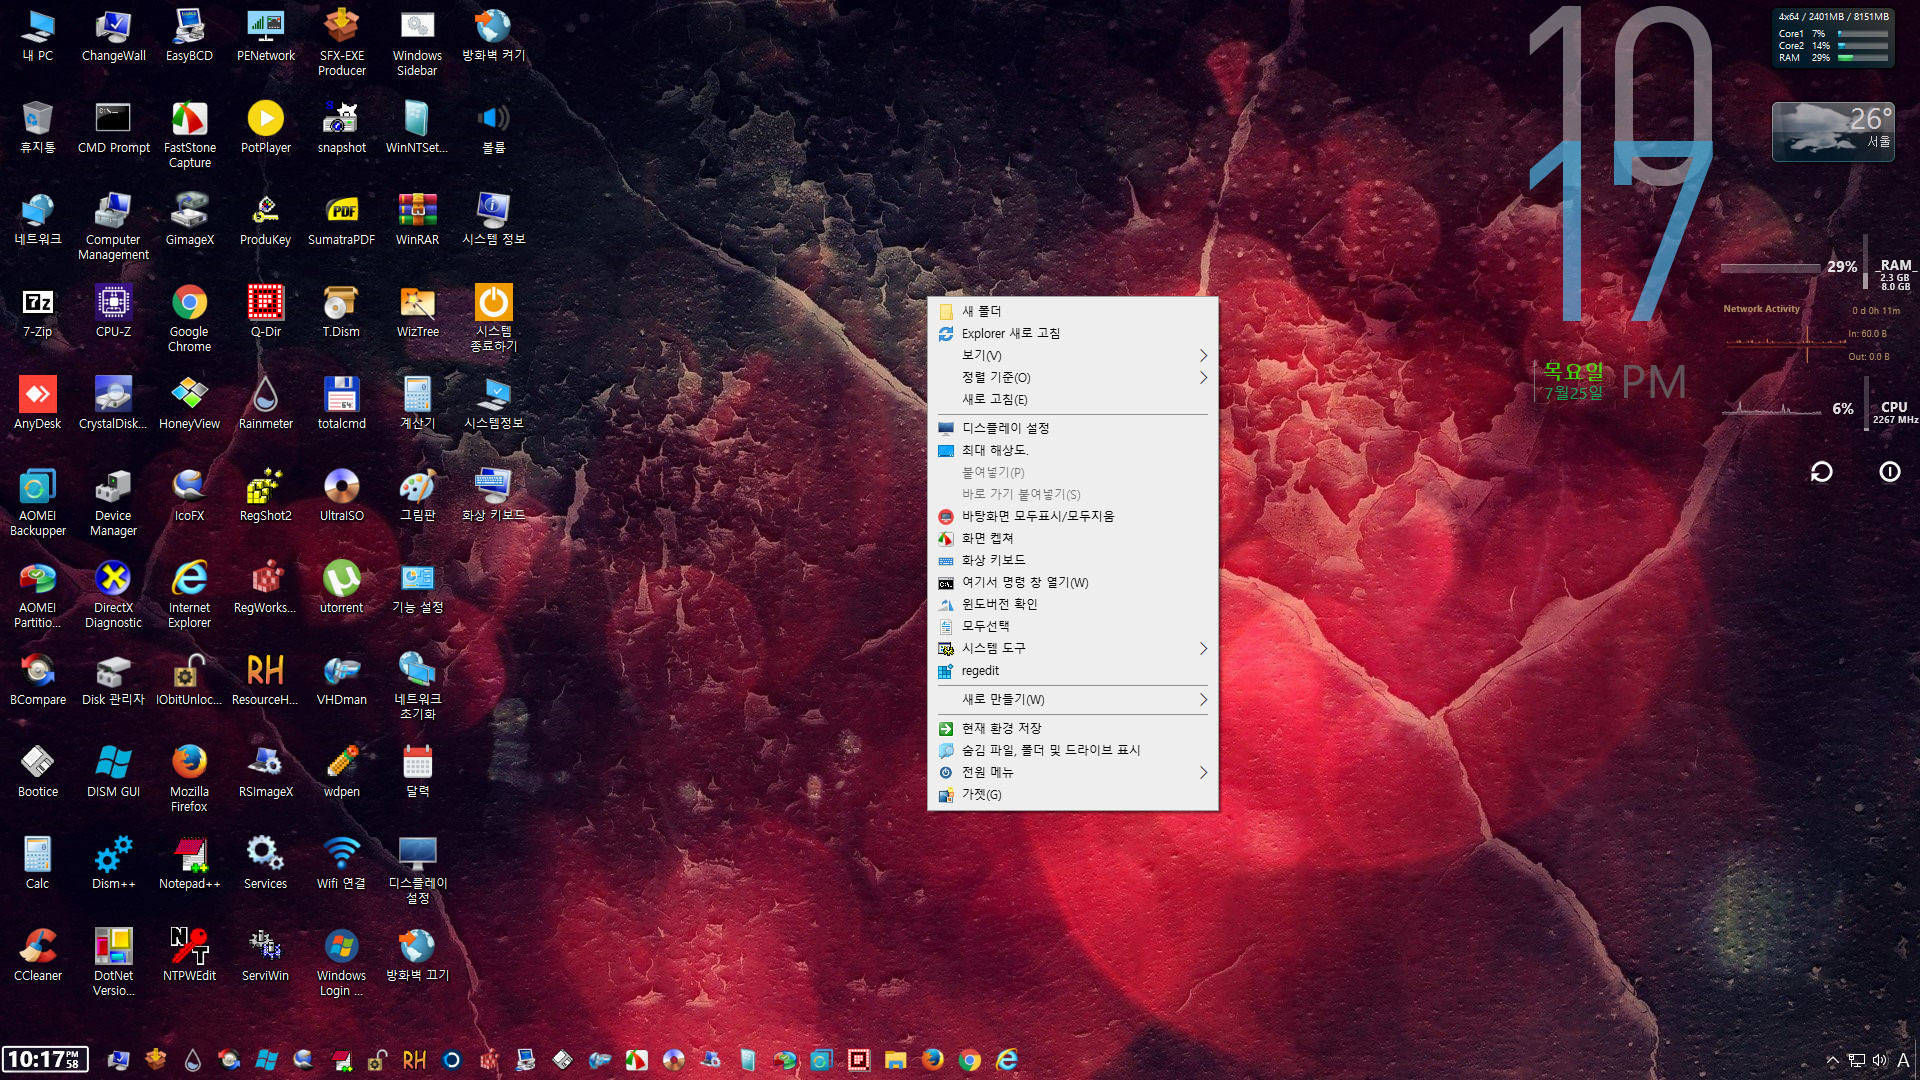Click the taskbar clock showing 10:17

pos(45,1060)
